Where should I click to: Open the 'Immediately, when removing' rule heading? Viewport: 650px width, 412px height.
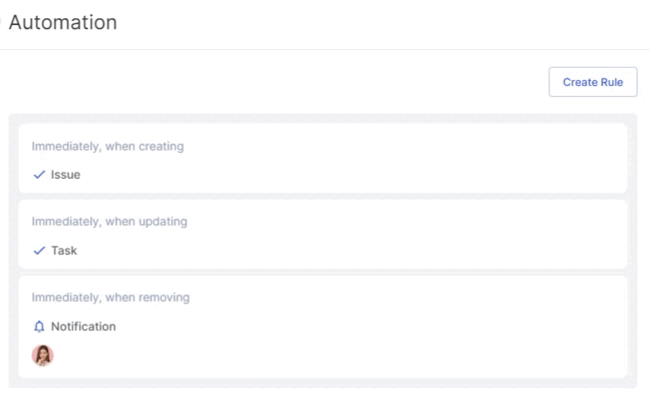point(111,297)
